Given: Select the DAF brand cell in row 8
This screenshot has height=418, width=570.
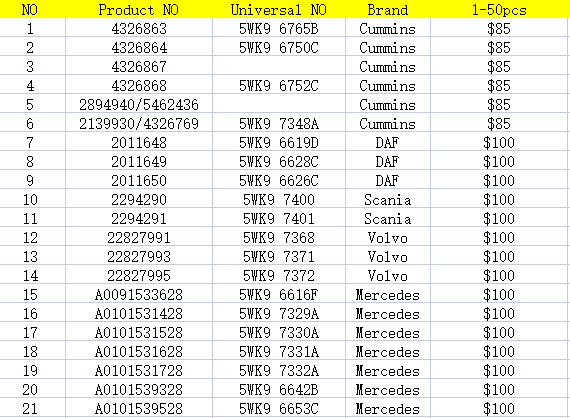Looking at the screenshot, I should pyautogui.click(x=388, y=161).
